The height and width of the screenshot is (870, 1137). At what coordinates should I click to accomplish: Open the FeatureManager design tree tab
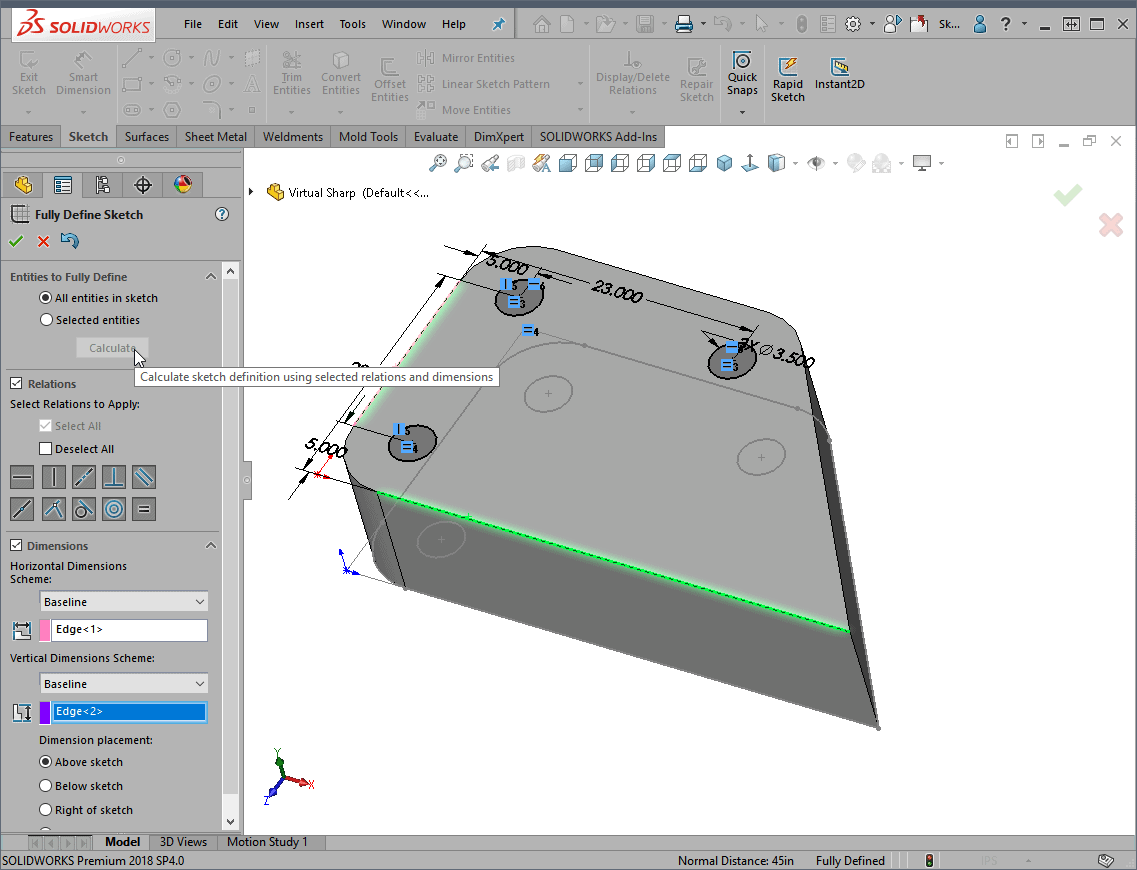[x=23, y=186]
